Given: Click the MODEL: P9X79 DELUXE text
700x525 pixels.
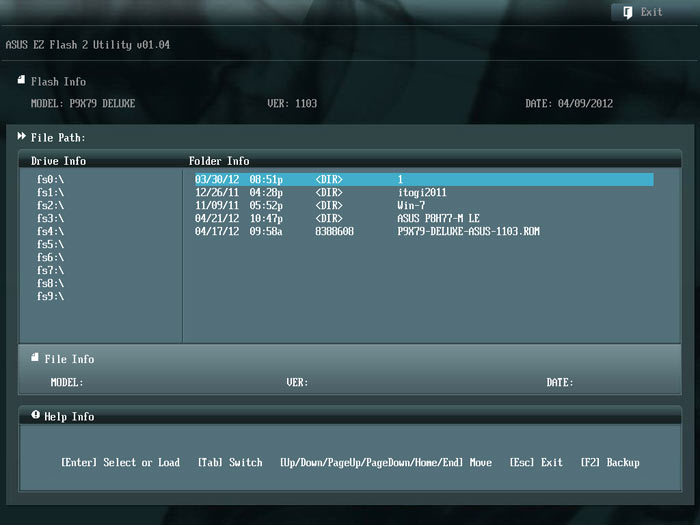Looking at the screenshot, I should pos(83,104).
